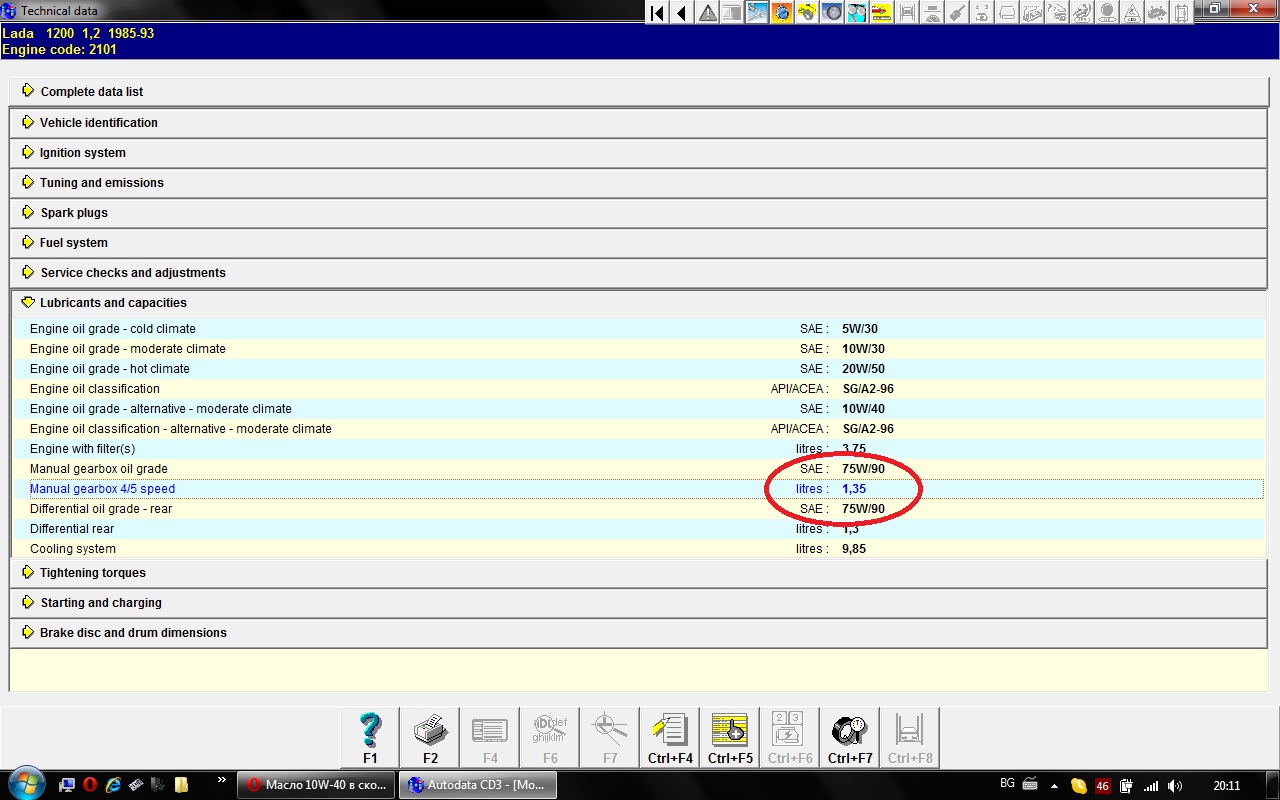Click the red 46 badge tray icon

click(x=1103, y=786)
